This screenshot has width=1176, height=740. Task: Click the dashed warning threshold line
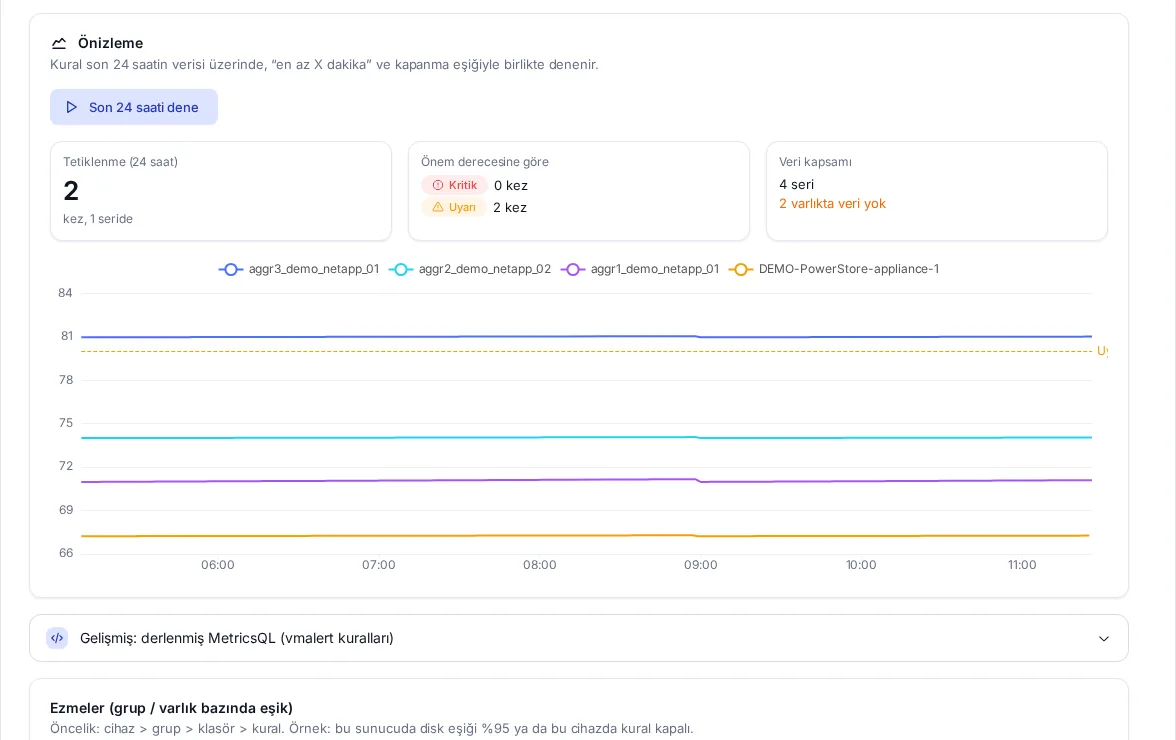pos(586,351)
